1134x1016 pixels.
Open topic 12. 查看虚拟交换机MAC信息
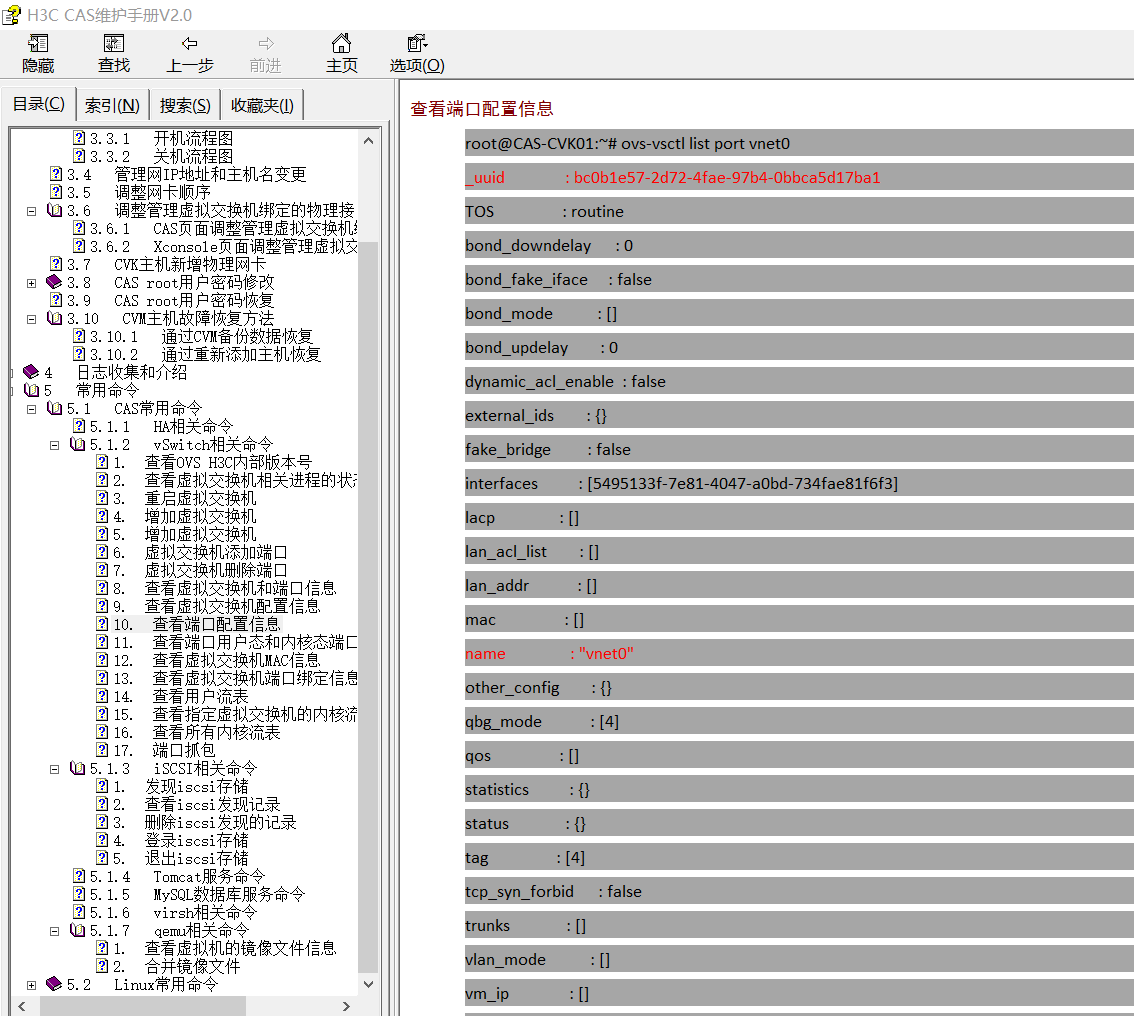[217, 660]
